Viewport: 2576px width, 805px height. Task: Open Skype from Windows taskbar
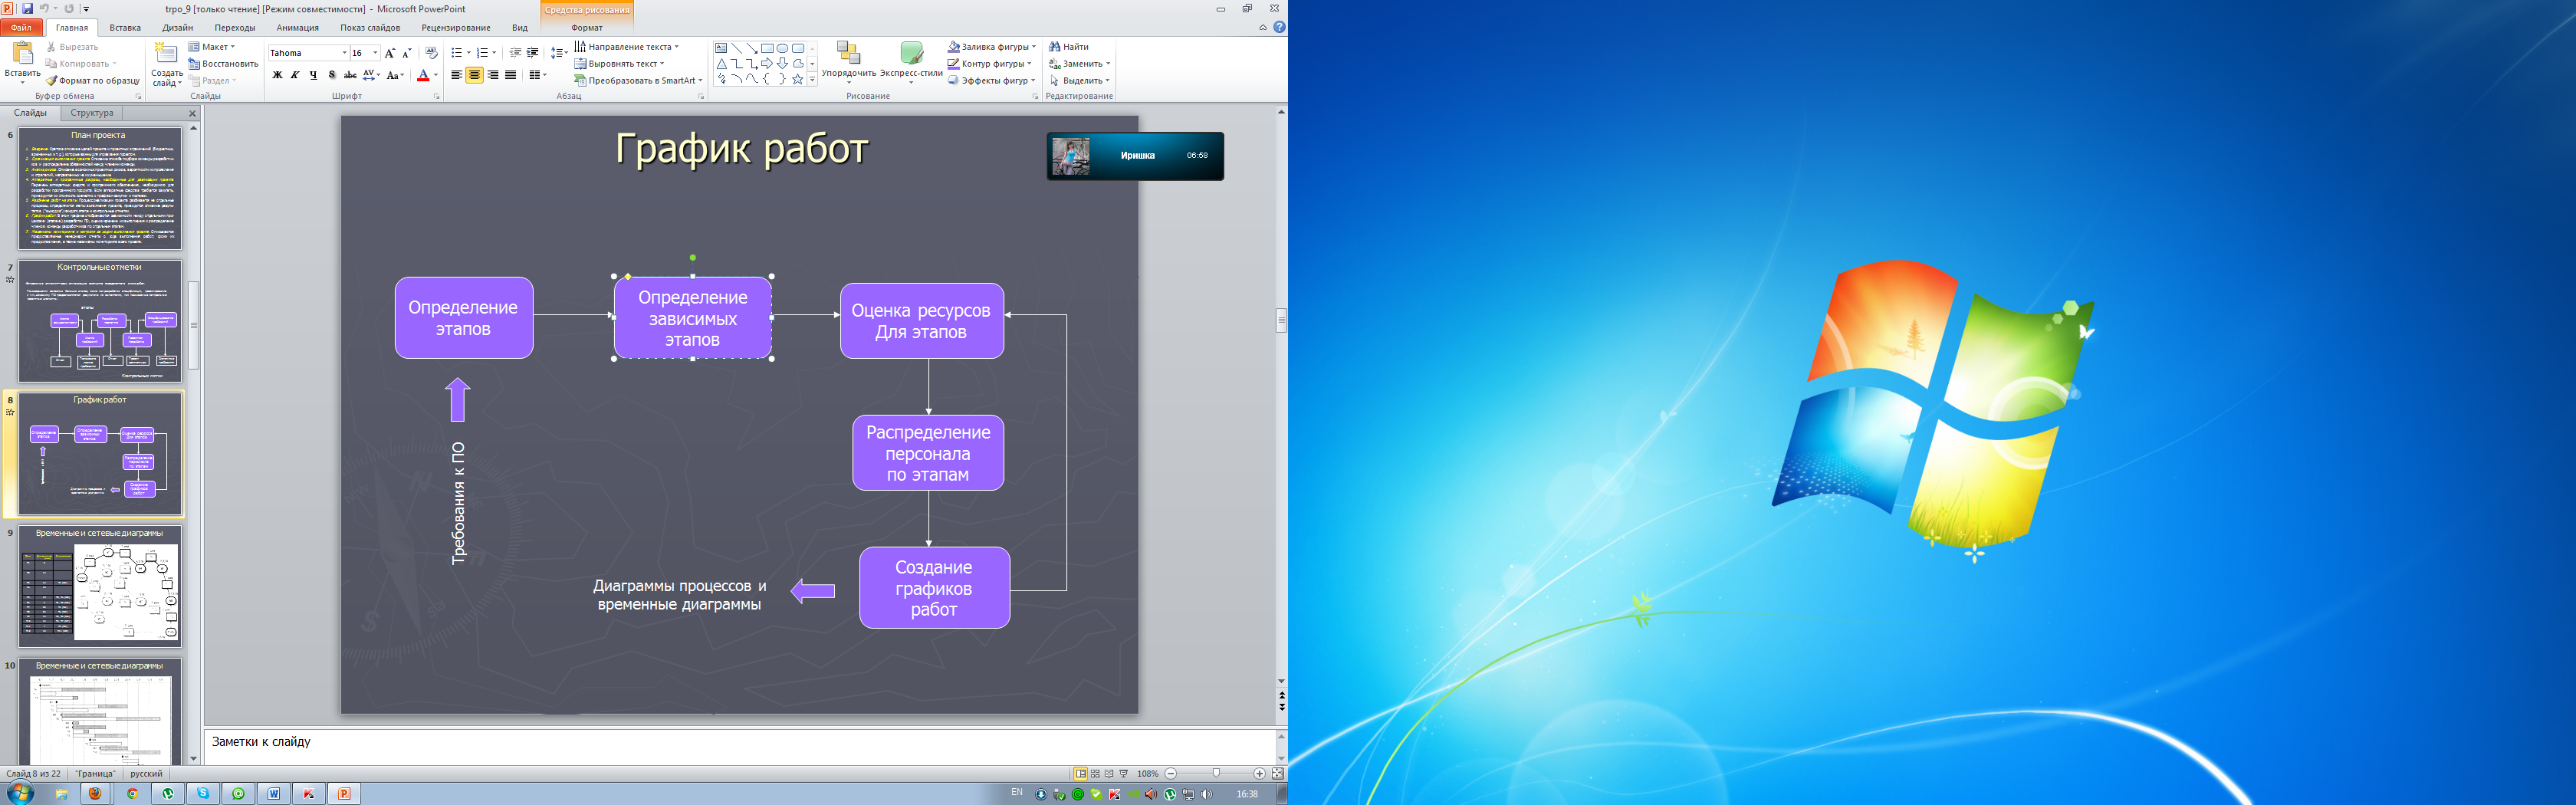pyautogui.click(x=203, y=794)
